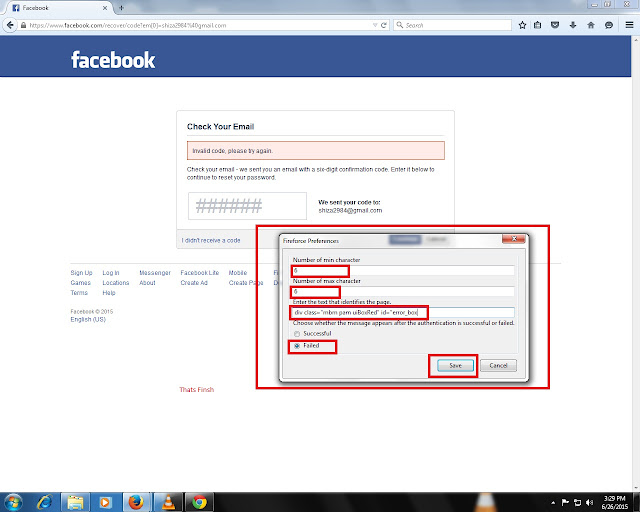The height and width of the screenshot is (512, 640).
Task: Open the Create Page footer link
Action: click(246, 283)
